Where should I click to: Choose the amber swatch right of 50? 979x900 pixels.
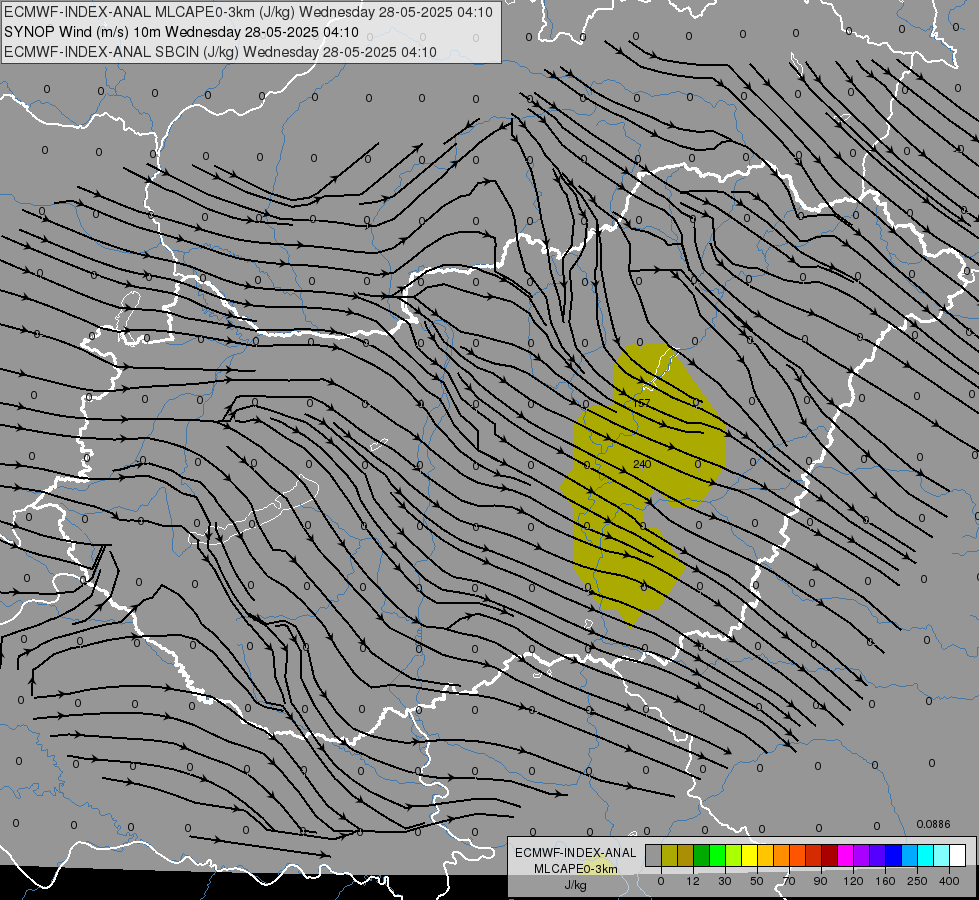(765, 855)
